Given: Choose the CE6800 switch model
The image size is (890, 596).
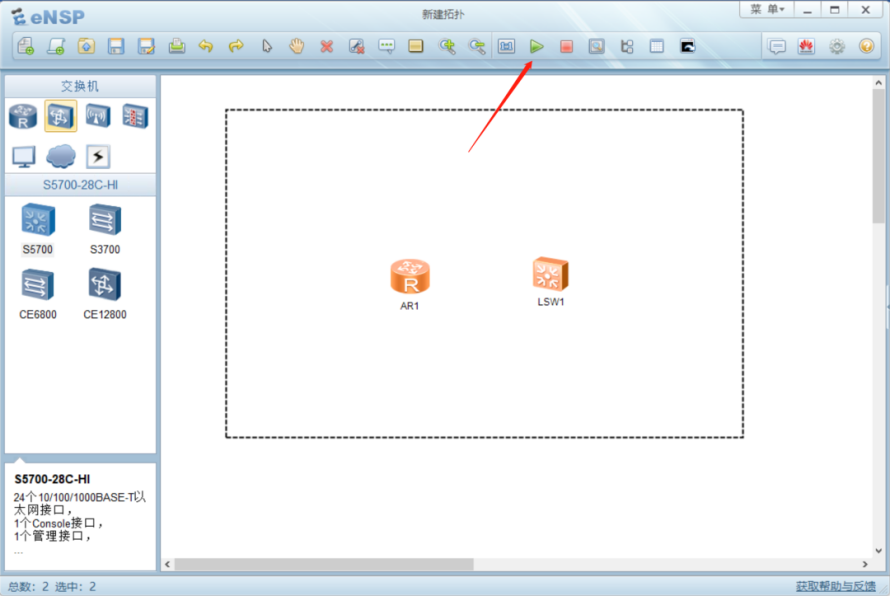Looking at the screenshot, I should pos(37,294).
